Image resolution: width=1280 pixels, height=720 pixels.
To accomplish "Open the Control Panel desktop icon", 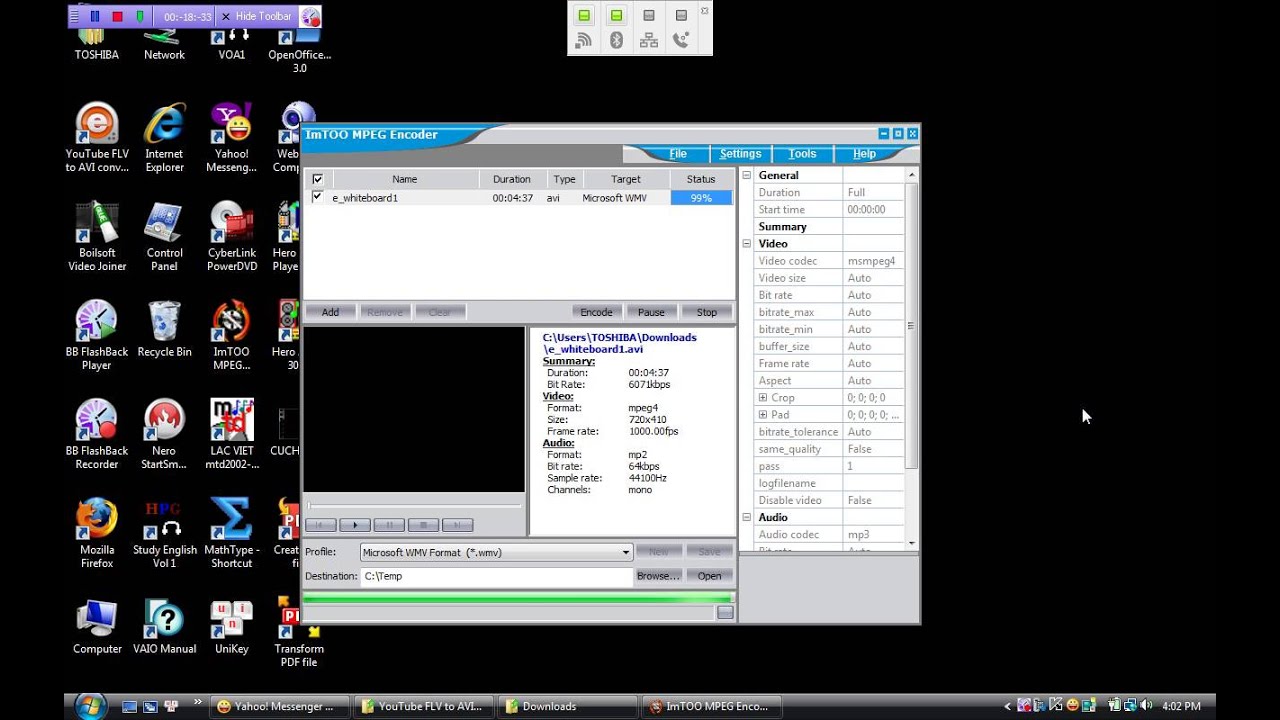I will (164, 237).
